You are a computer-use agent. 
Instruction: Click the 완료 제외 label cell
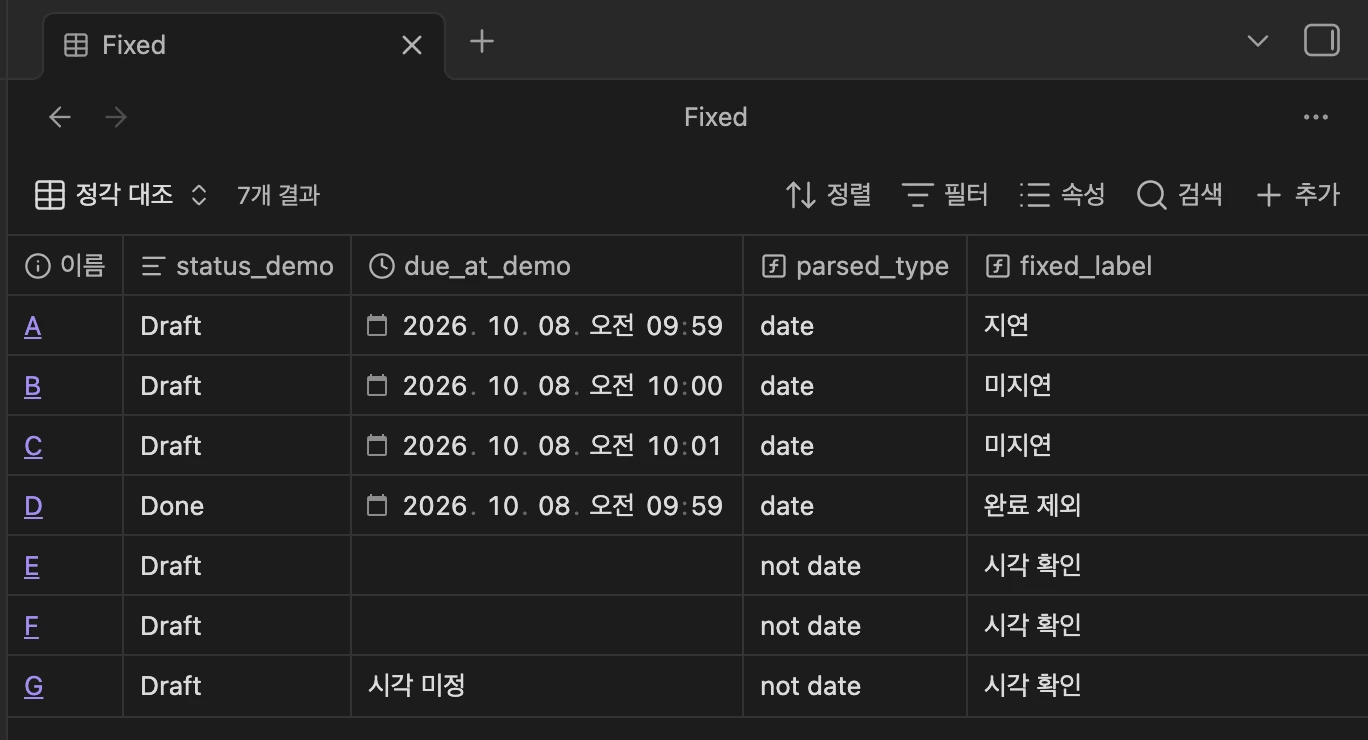point(1167,506)
